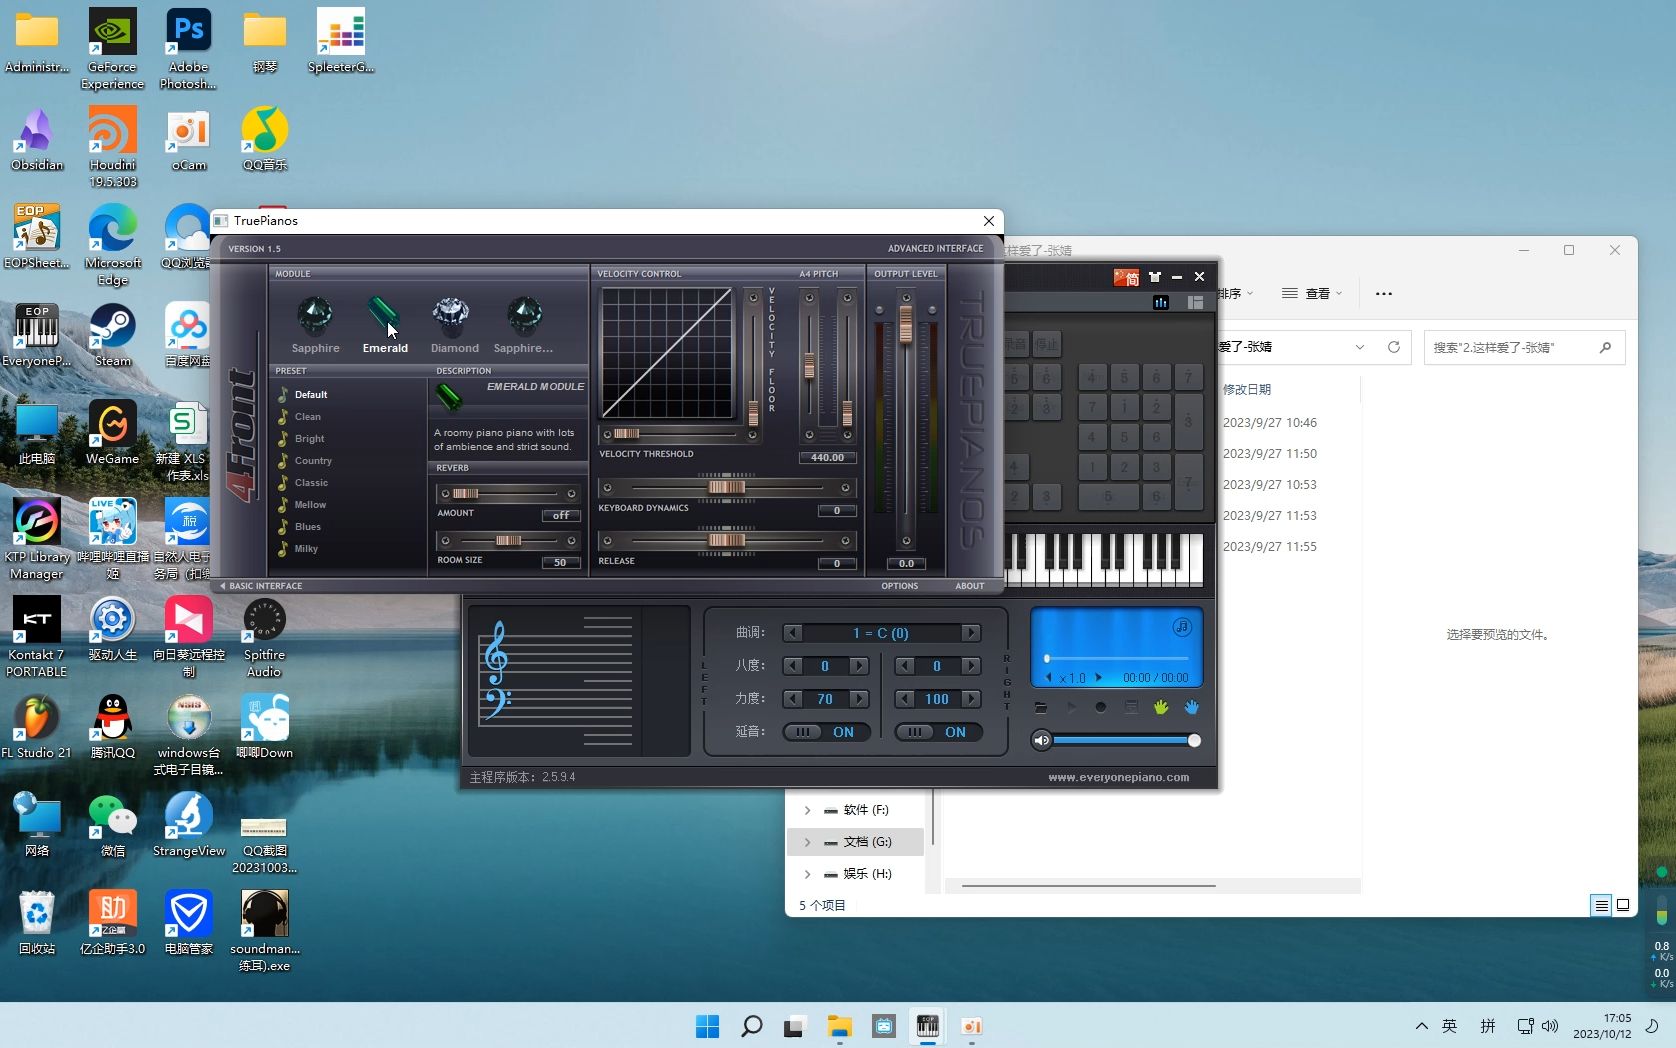Expand the 娱乐 (H:) drive node
Image resolution: width=1676 pixels, height=1048 pixels.
click(x=808, y=874)
